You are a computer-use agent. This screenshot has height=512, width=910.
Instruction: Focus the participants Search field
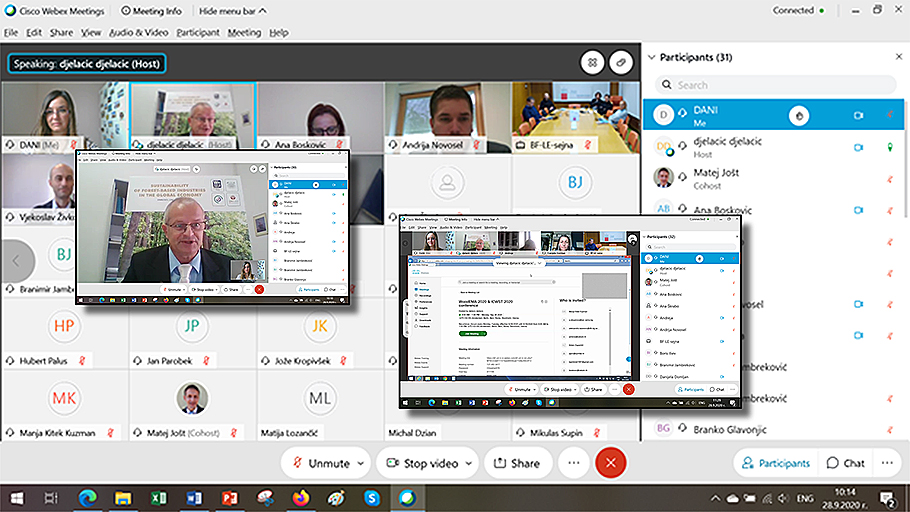[776, 85]
